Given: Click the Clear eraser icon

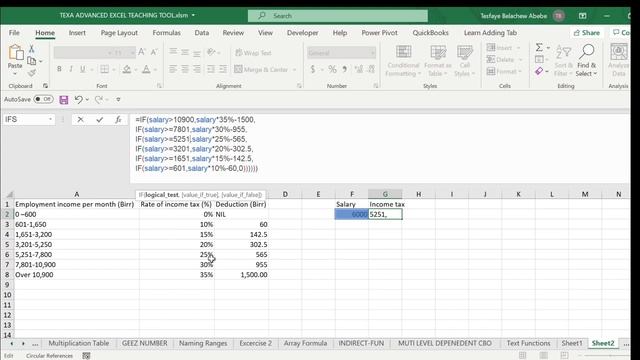Looking at the screenshot, I should pos(539,71).
